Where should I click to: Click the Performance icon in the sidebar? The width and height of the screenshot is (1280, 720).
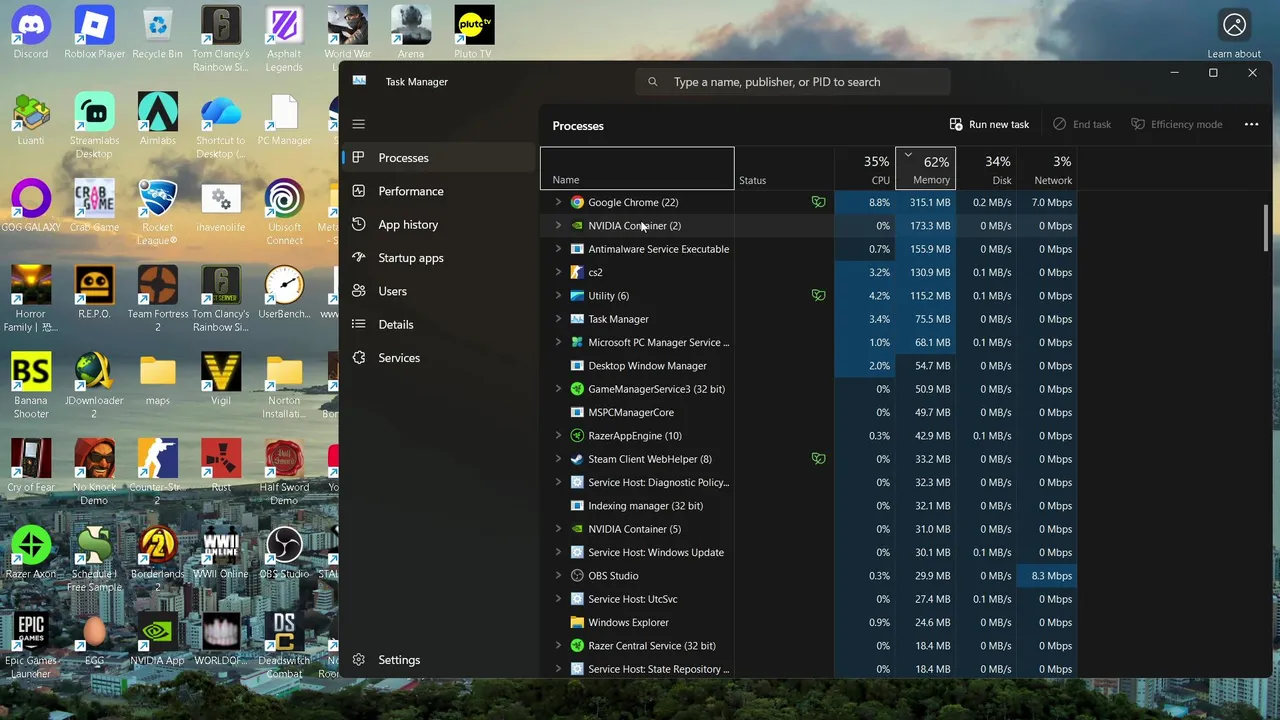[x=359, y=191]
